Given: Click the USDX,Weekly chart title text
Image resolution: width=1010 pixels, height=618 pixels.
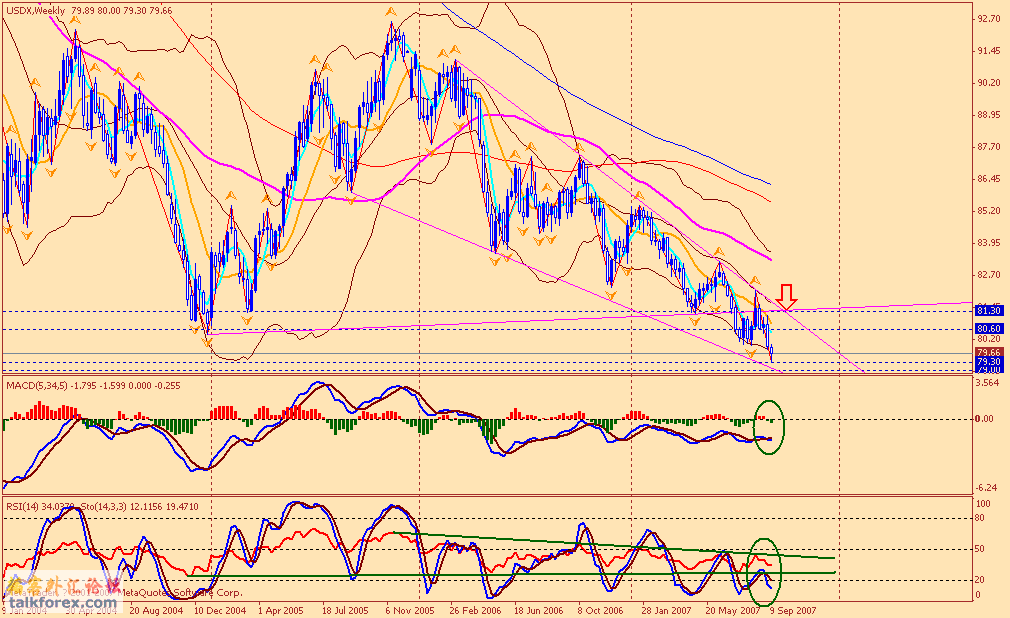Looking at the screenshot, I should click(35, 11).
